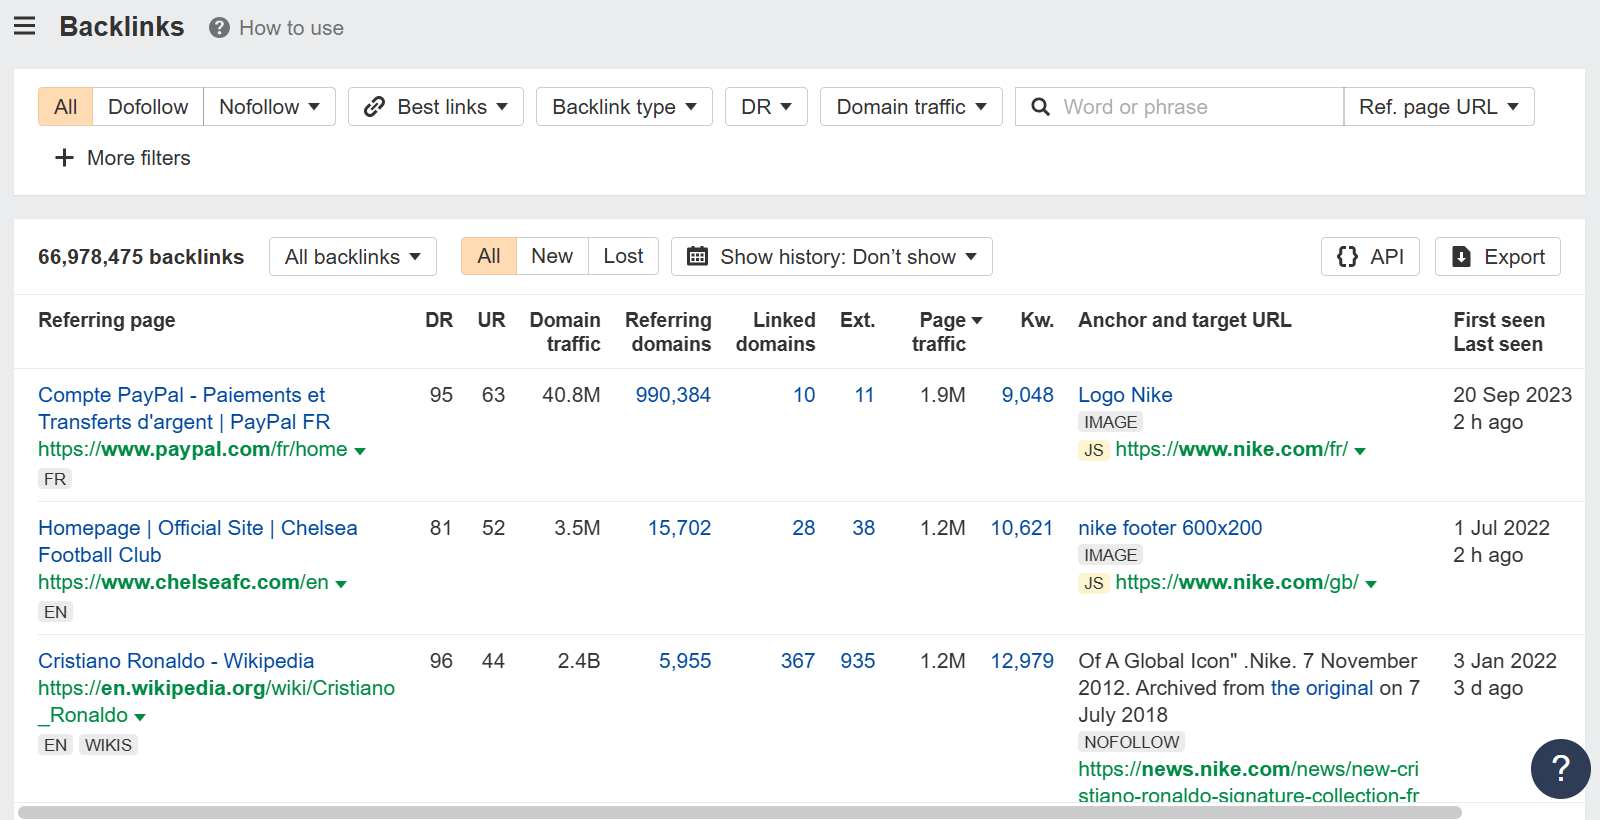Click external links value 11

coord(864,395)
